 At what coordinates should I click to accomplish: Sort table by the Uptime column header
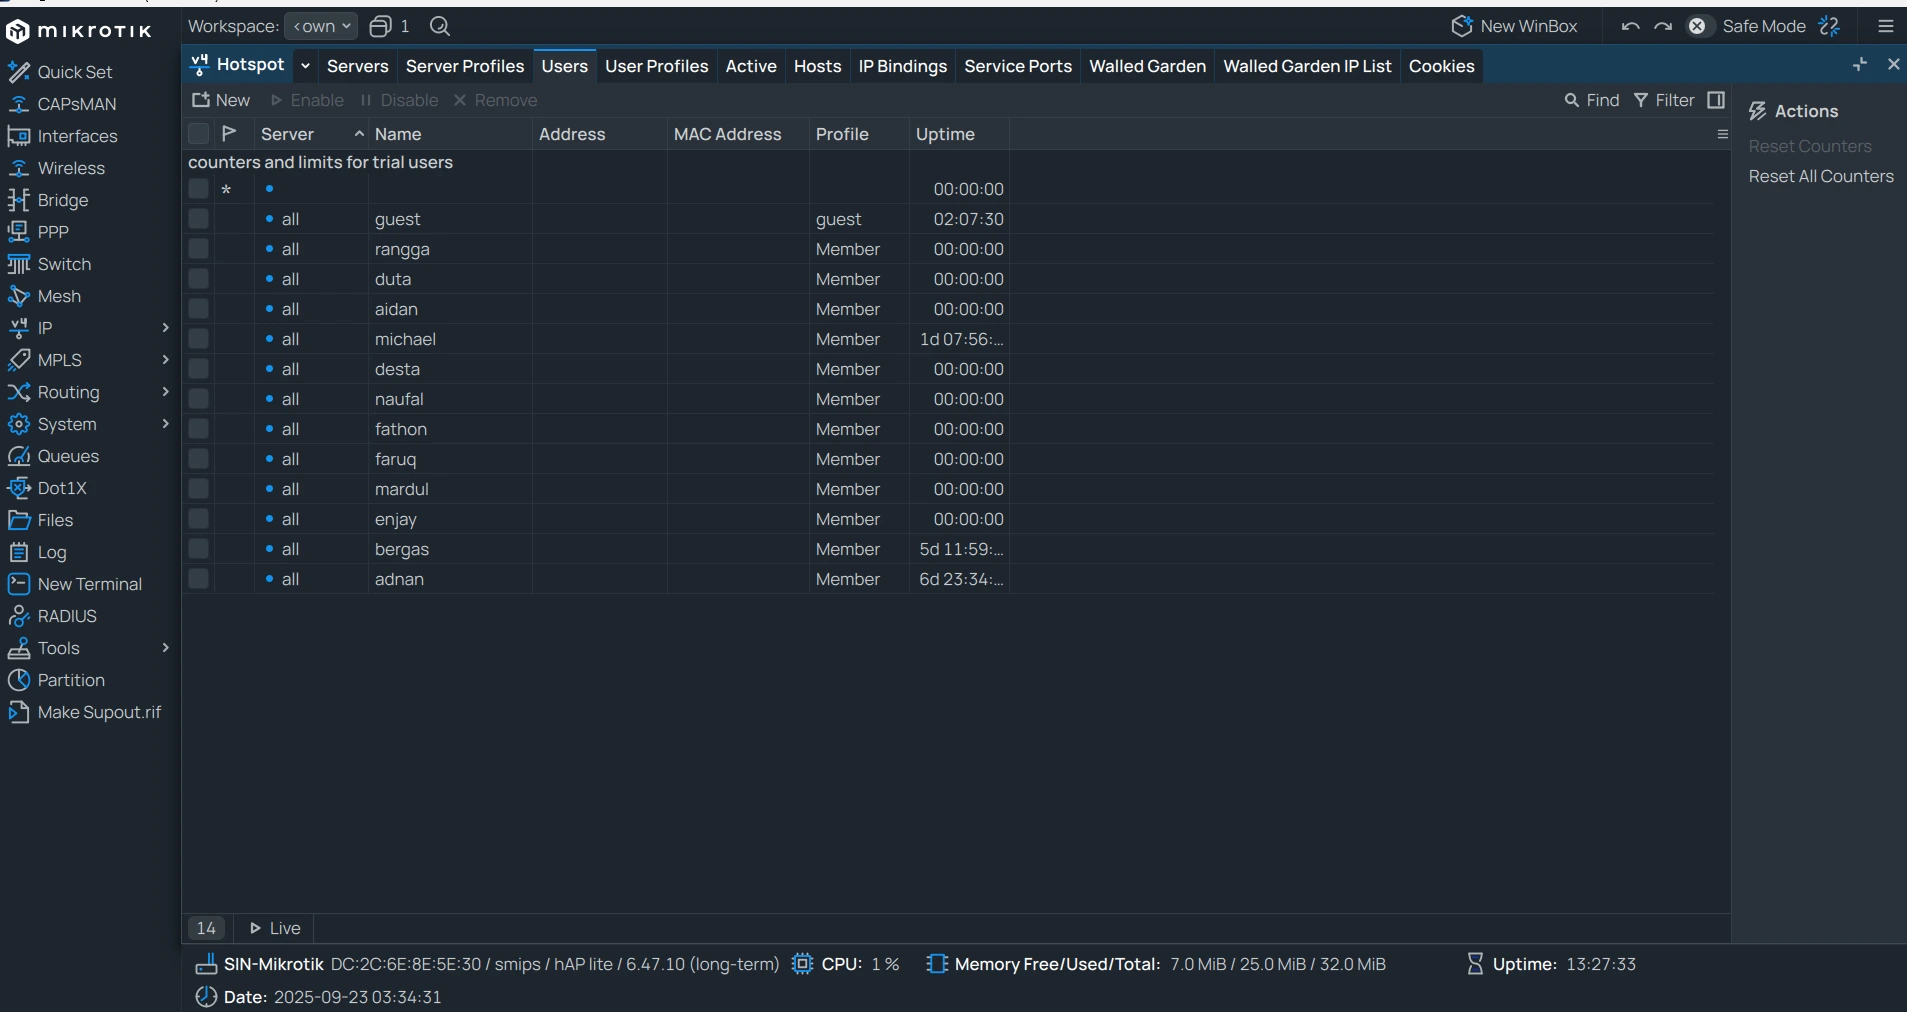point(945,134)
